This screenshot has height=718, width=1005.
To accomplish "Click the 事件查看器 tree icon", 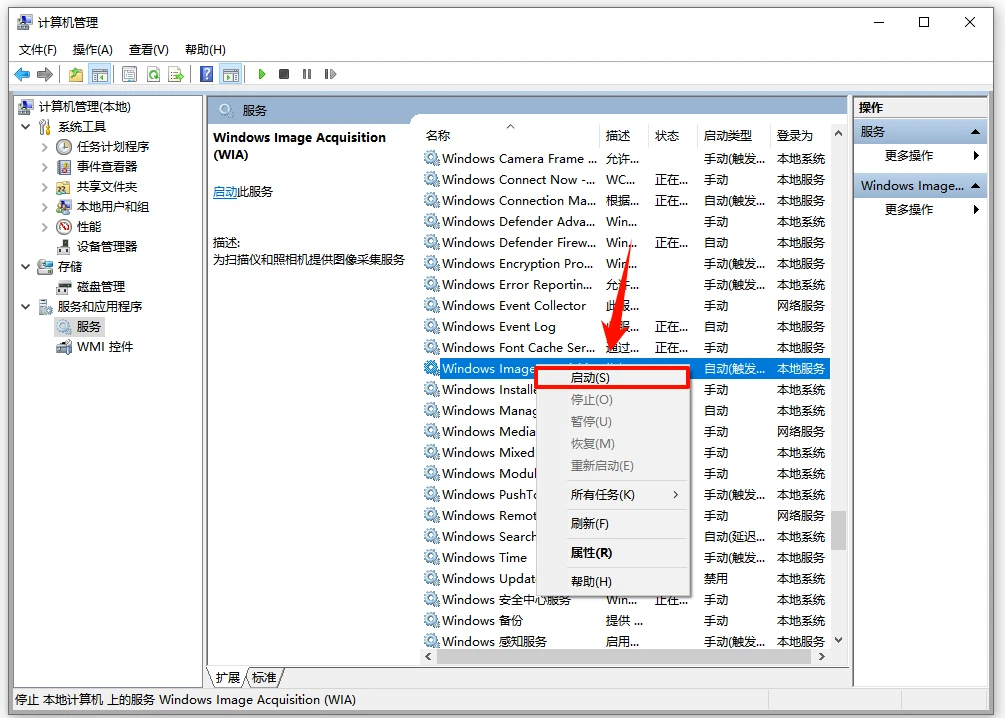I will tap(63, 167).
